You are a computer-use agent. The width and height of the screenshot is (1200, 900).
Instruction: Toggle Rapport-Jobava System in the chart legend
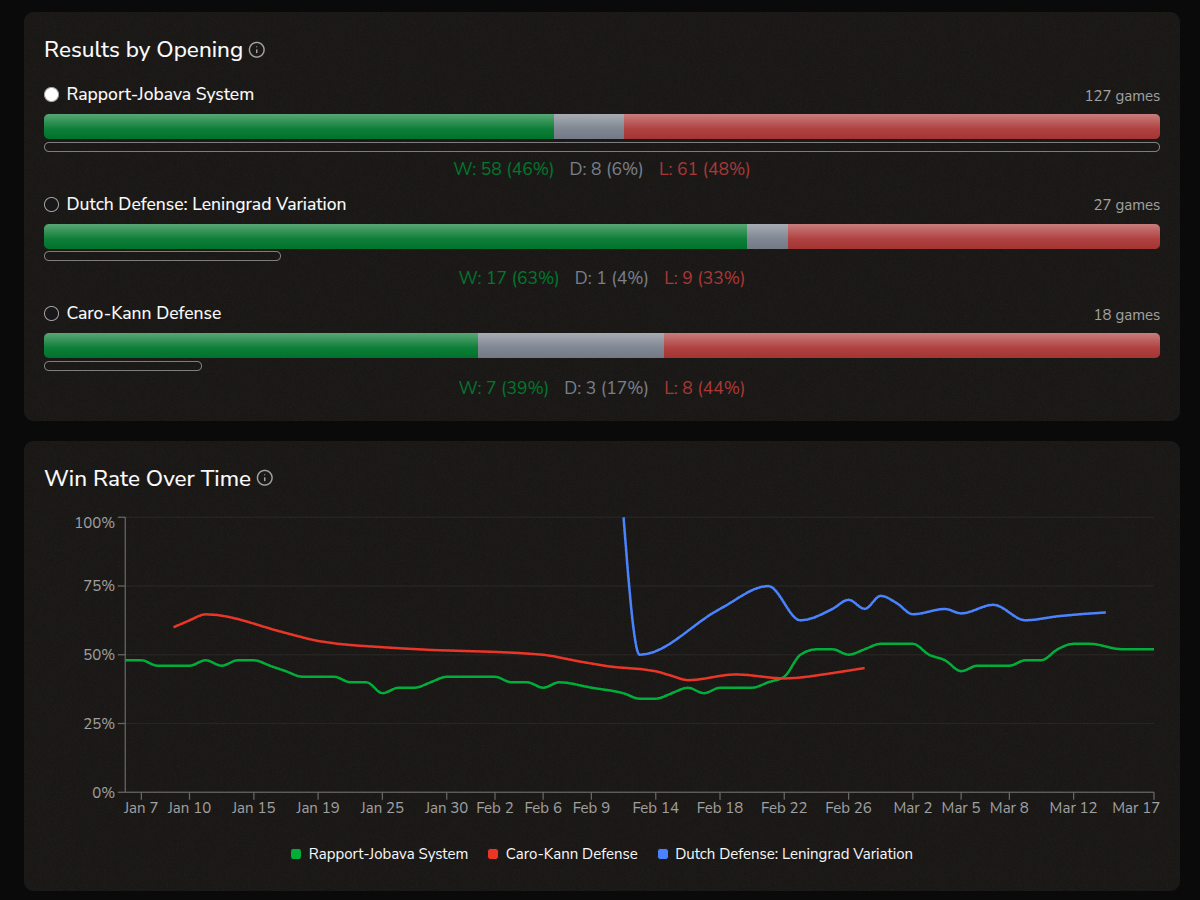click(380, 854)
